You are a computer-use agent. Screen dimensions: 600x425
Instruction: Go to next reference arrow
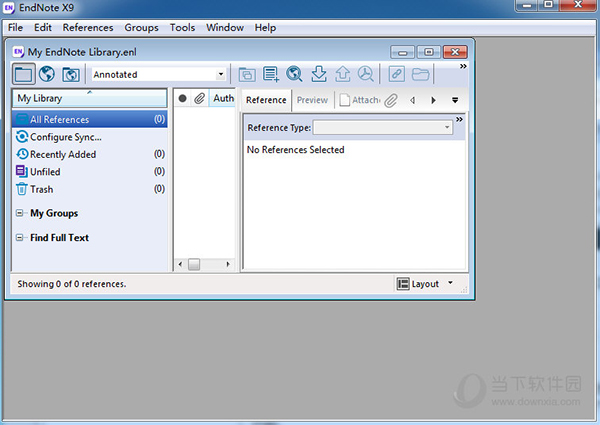(x=433, y=100)
